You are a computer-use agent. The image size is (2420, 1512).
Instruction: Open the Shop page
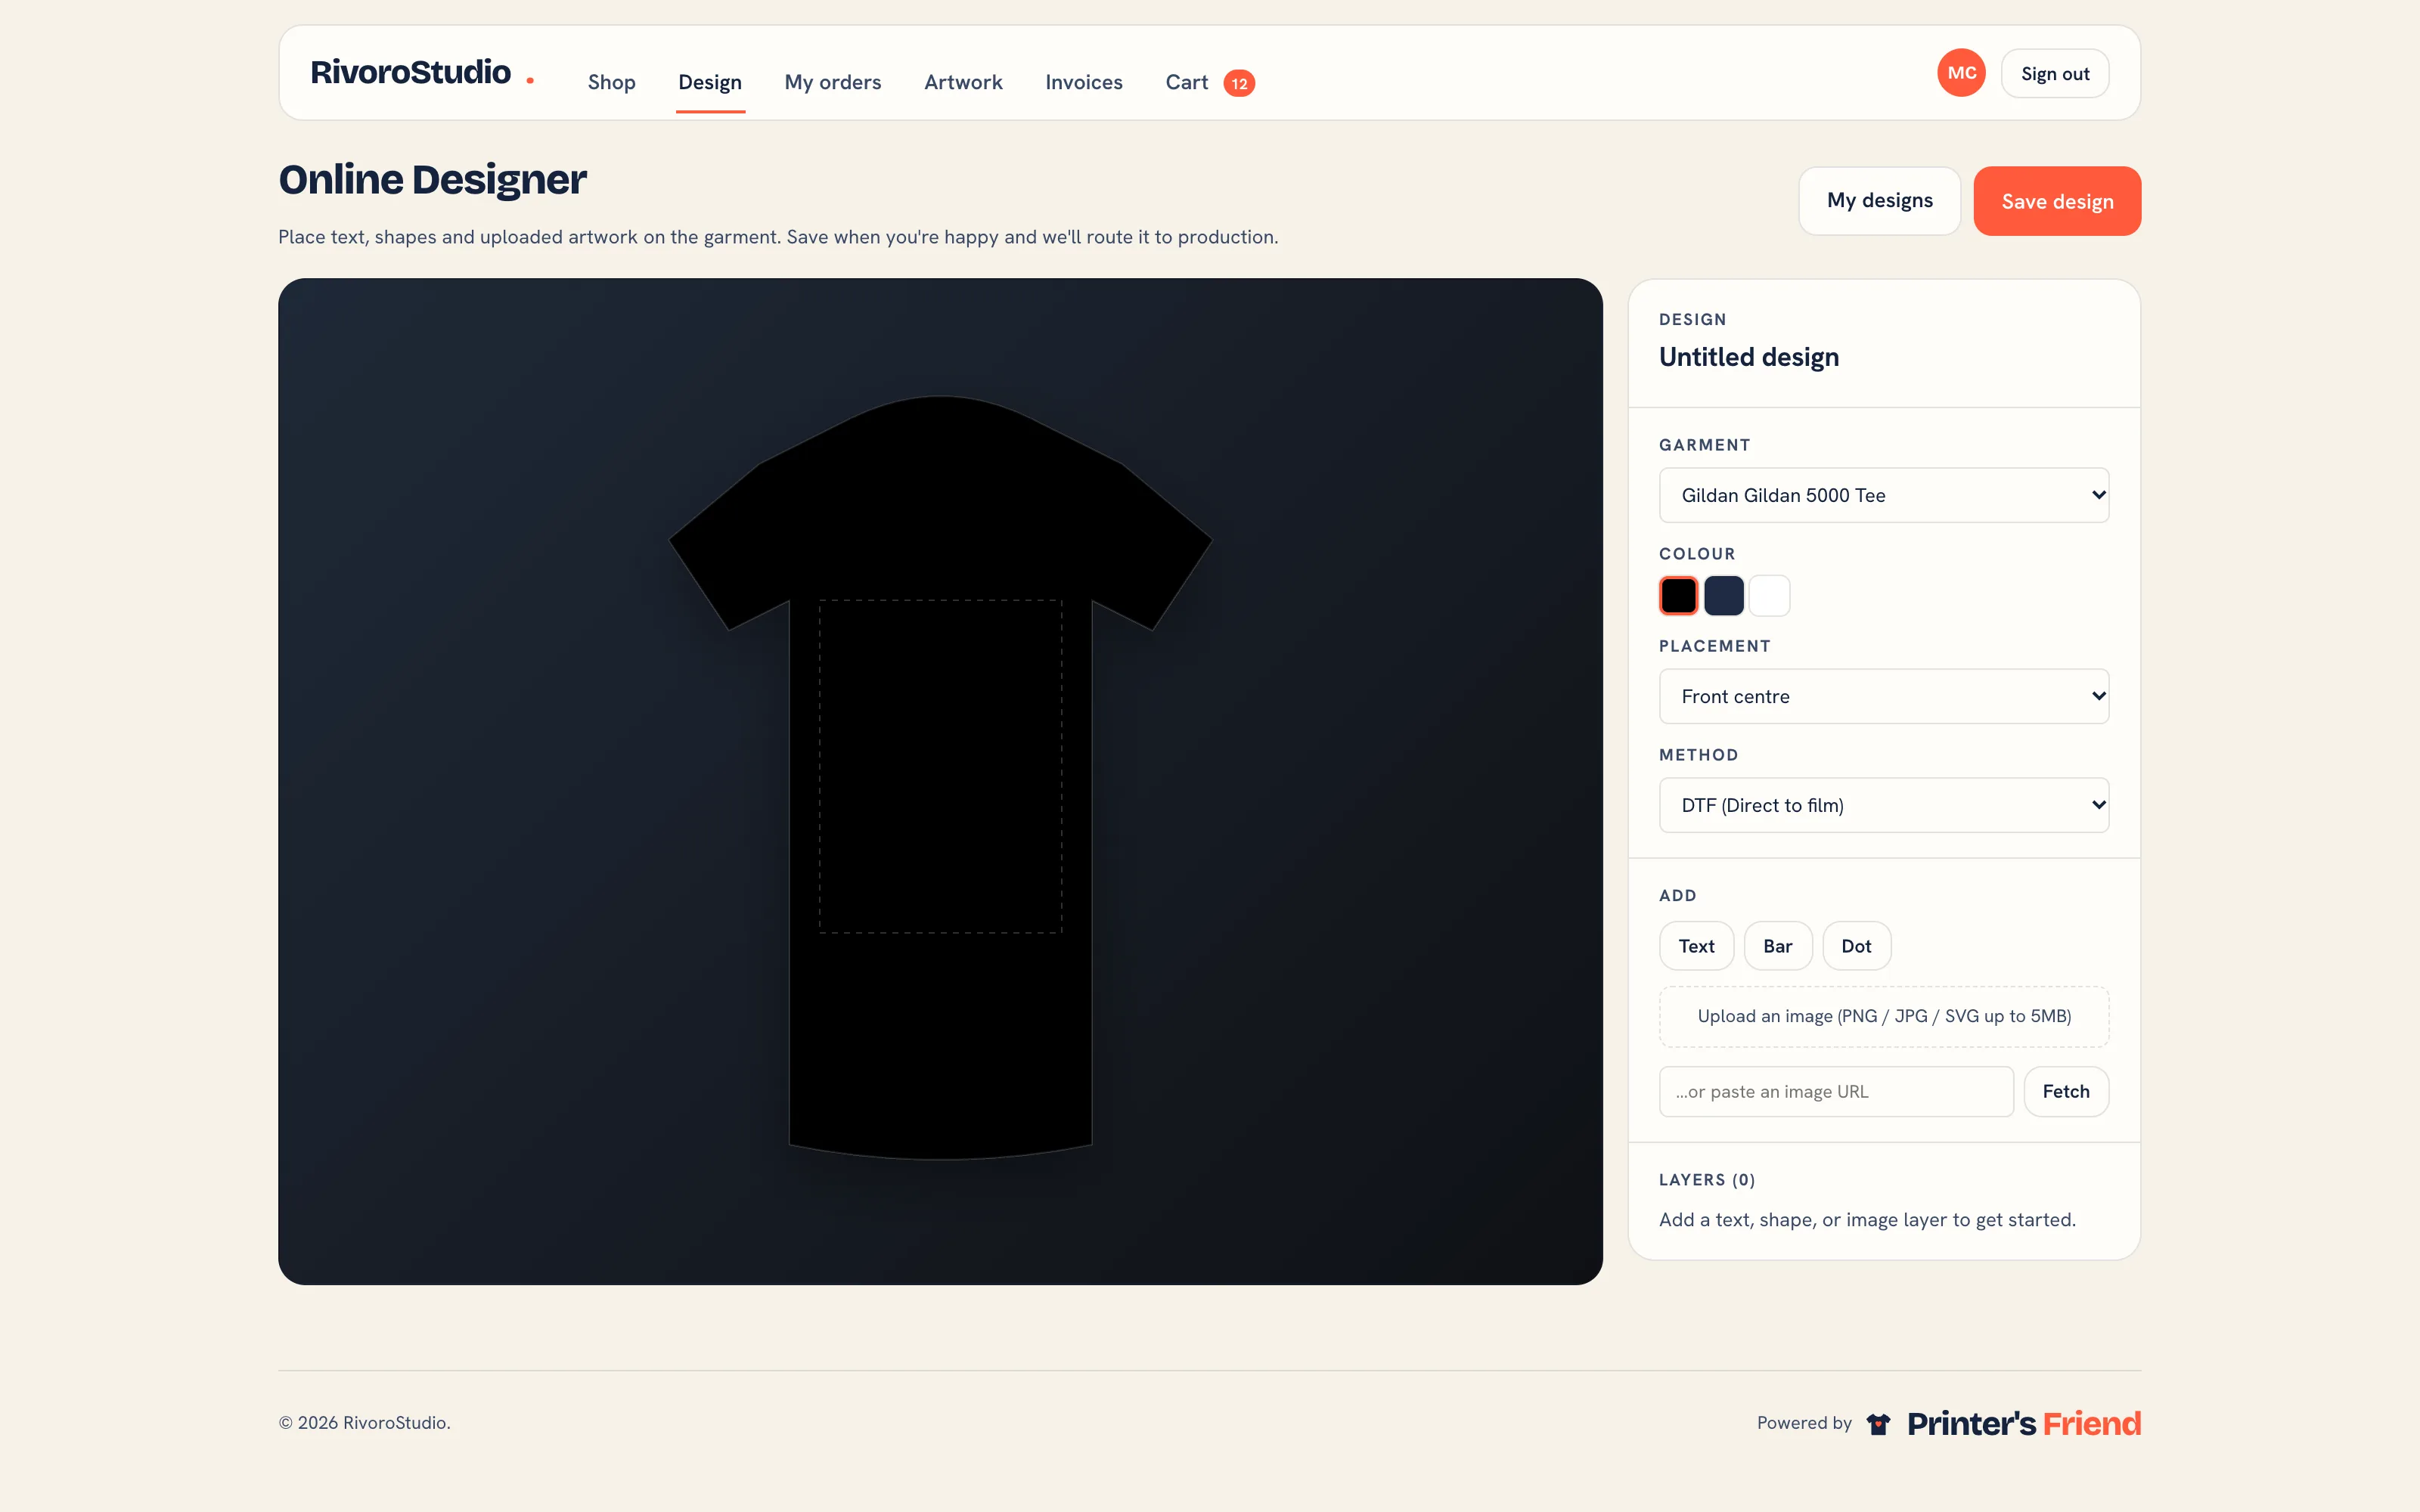click(611, 82)
